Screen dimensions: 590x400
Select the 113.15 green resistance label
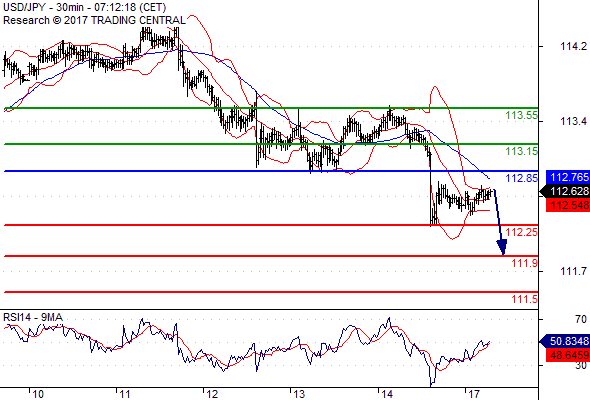[x=522, y=151]
